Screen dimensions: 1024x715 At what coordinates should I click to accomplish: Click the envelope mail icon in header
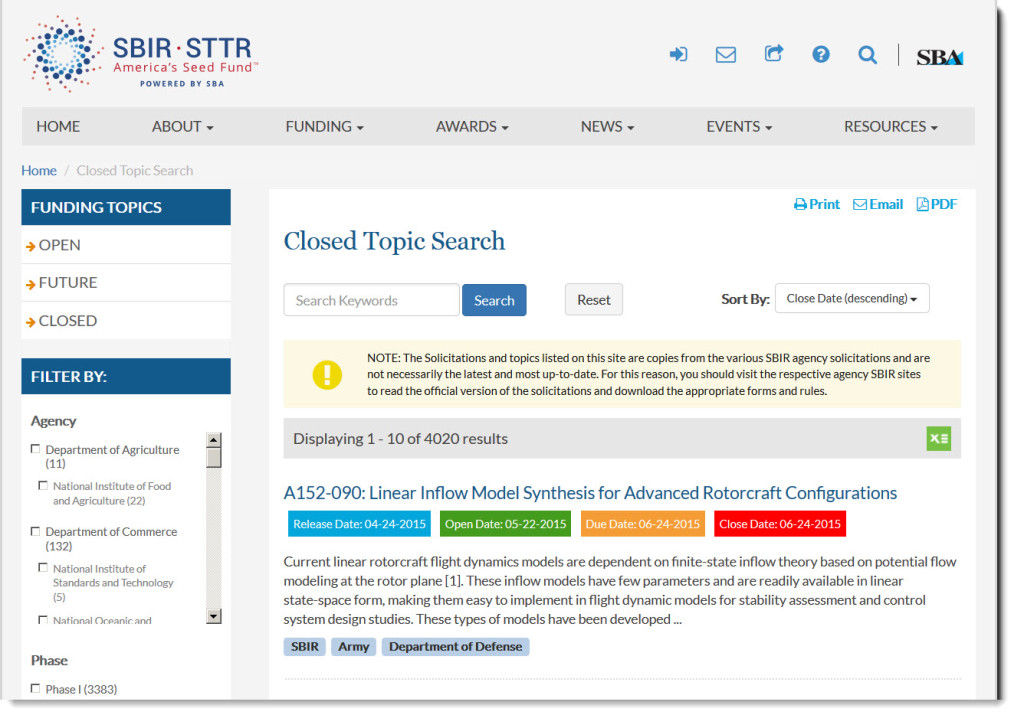point(726,55)
